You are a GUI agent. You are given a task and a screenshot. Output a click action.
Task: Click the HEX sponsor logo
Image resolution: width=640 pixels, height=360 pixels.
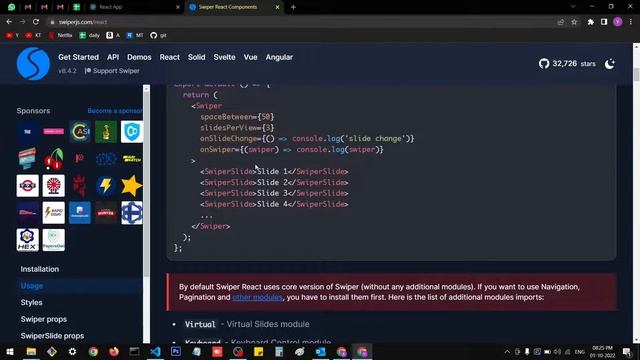coord(27,240)
